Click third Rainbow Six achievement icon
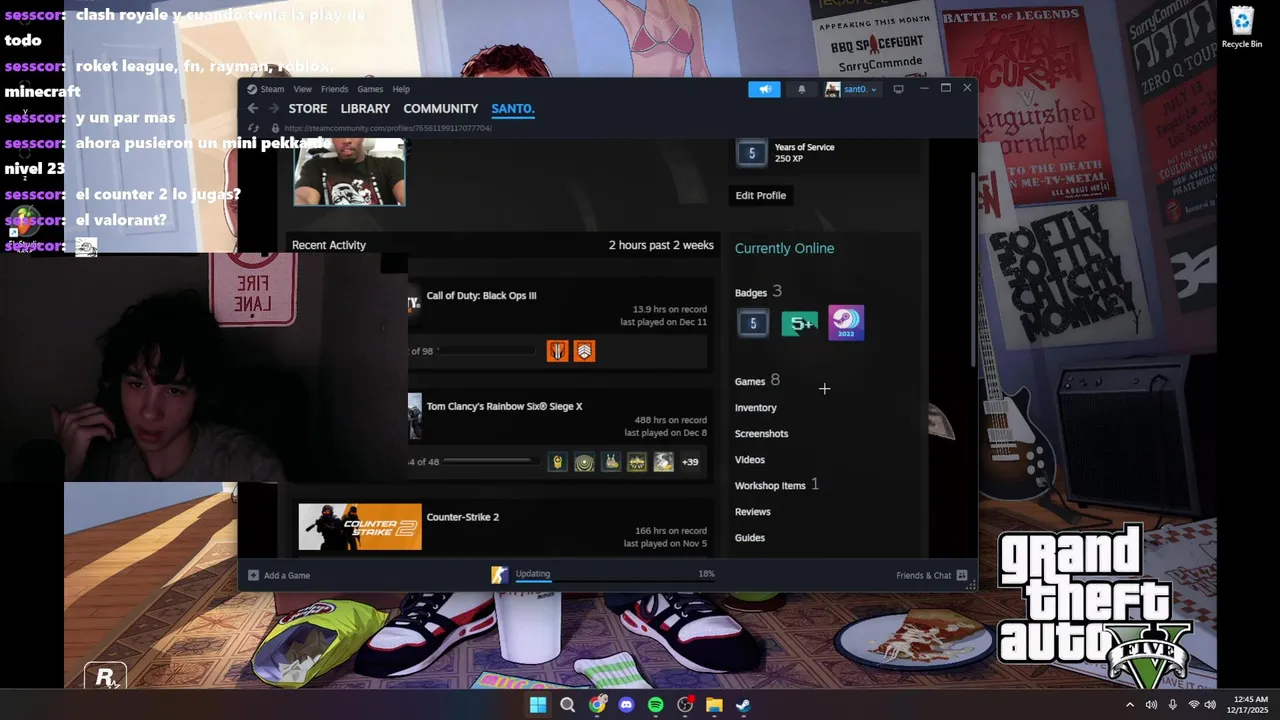Screen dimensions: 1280x720 pyautogui.click(x=611, y=462)
